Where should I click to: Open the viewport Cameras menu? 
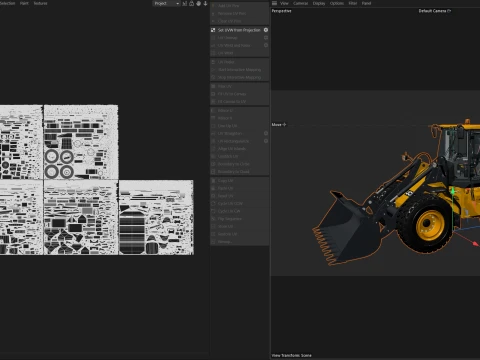[x=301, y=3]
